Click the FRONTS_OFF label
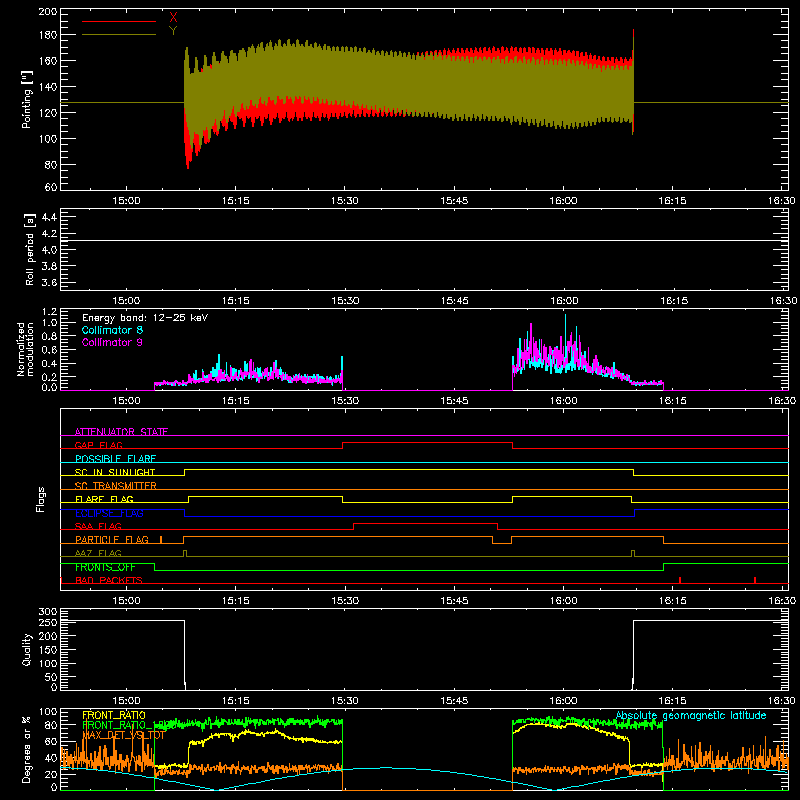 [105, 567]
